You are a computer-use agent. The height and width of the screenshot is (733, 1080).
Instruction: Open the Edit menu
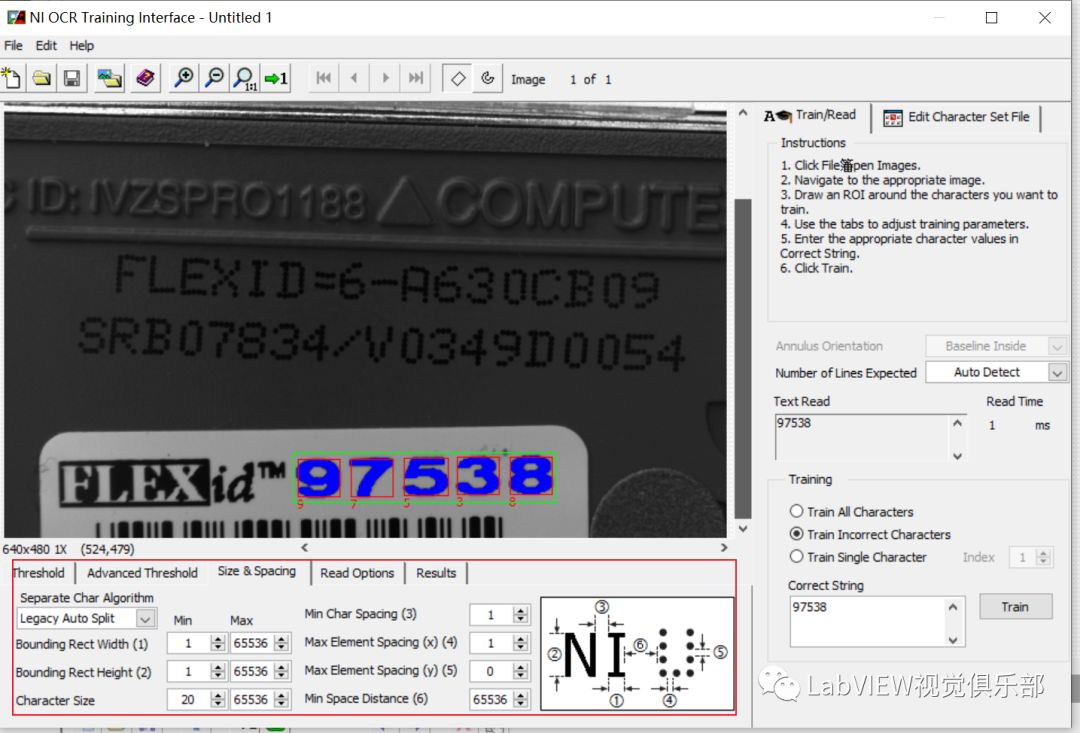pyautogui.click(x=45, y=45)
